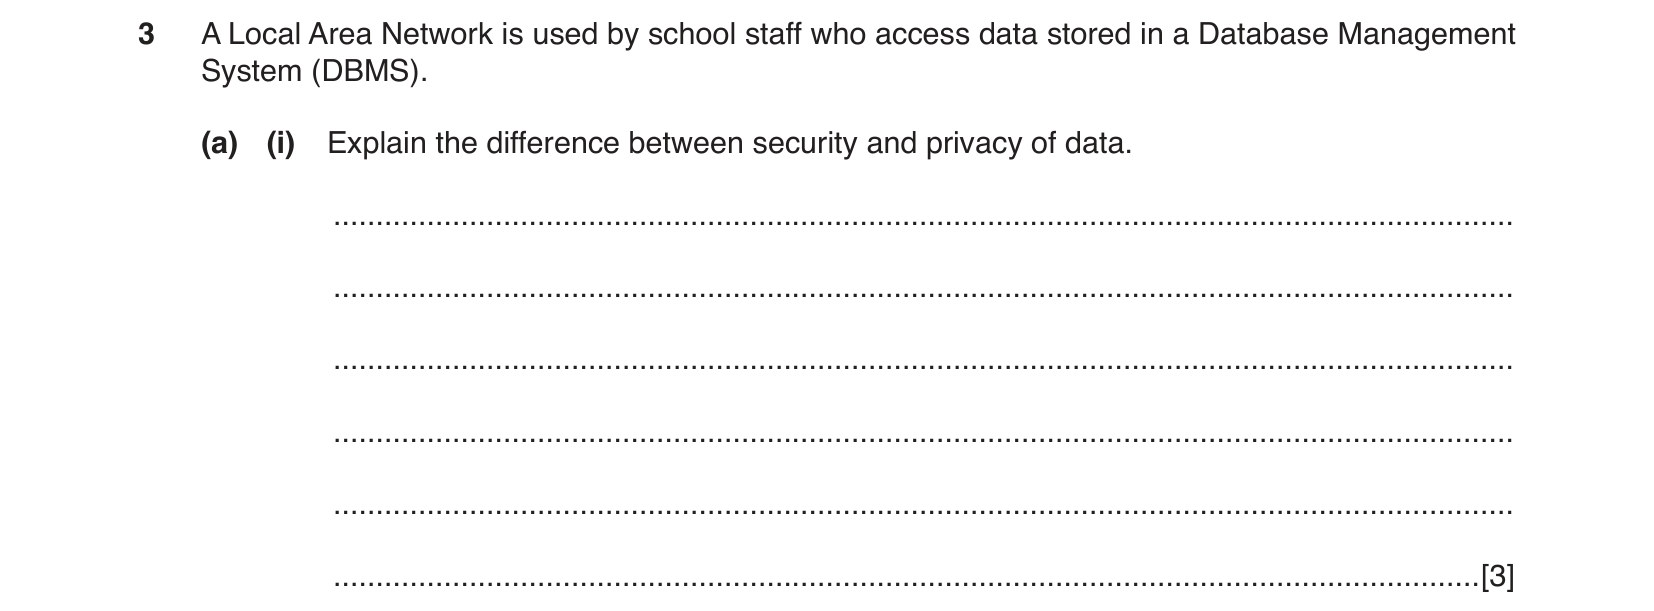
Task: Click the "(DBMS)" abbreviation
Action: tap(368, 72)
